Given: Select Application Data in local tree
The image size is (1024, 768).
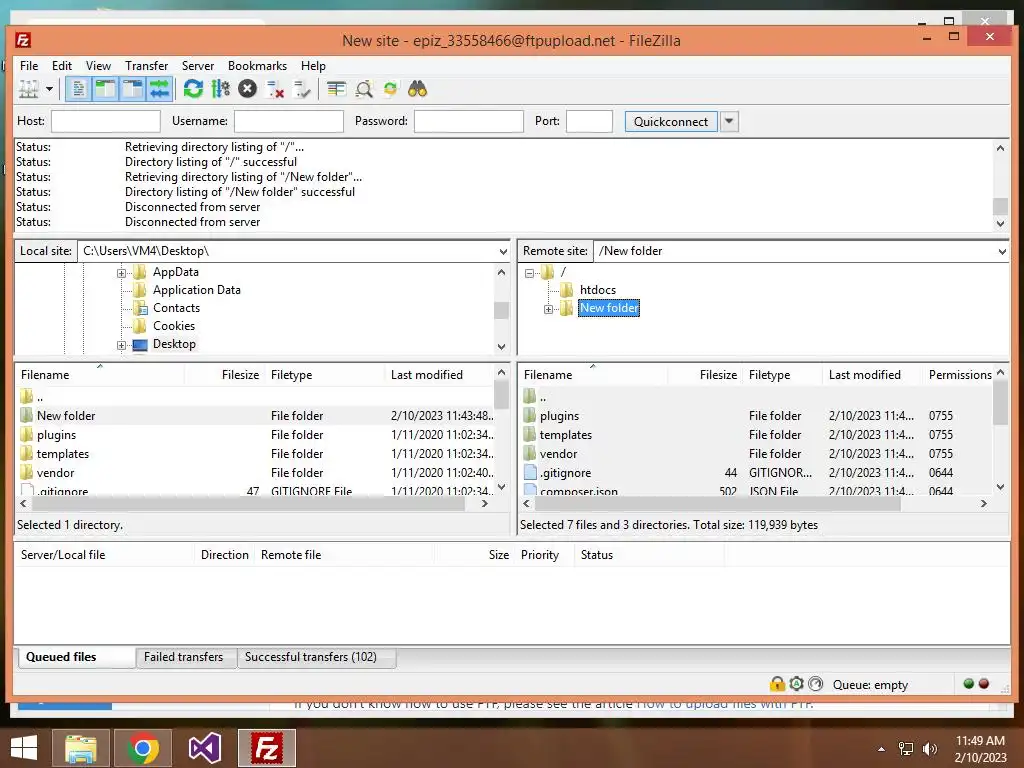Looking at the screenshot, I should pos(197,290).
